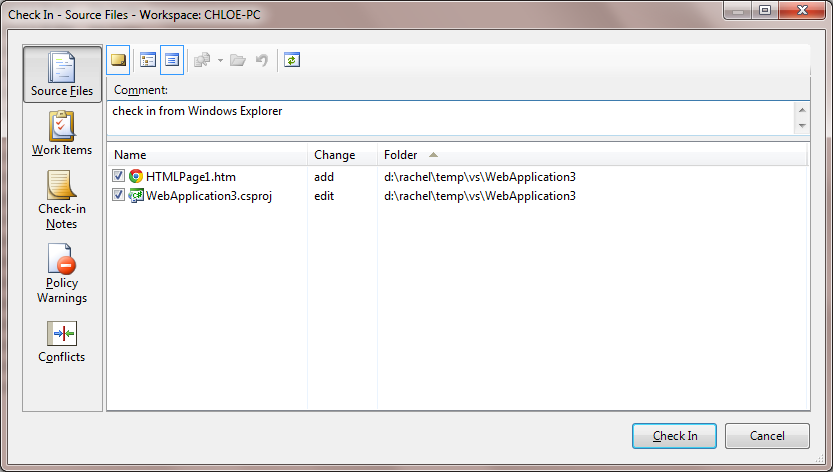
Task: Sort by the Change column header
Action: pyautogui.click(x=334, y=155)
